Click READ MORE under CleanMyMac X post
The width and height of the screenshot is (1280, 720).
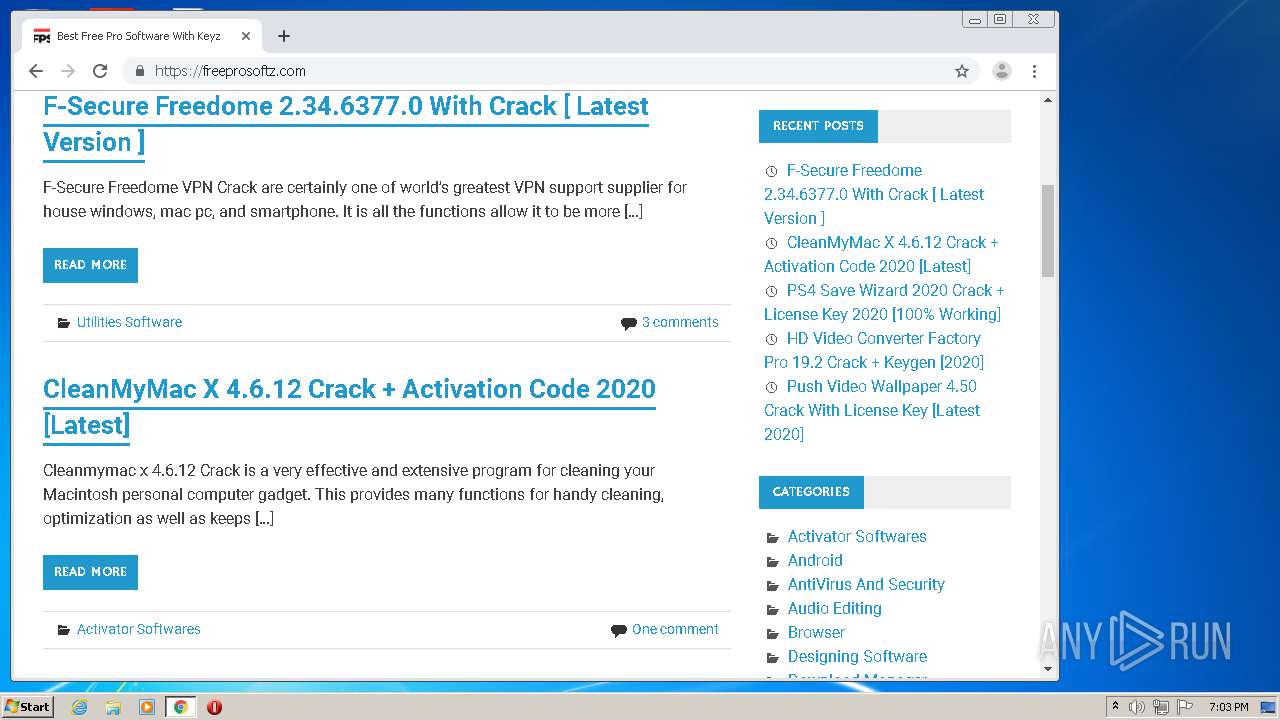[x=90, y=572]
